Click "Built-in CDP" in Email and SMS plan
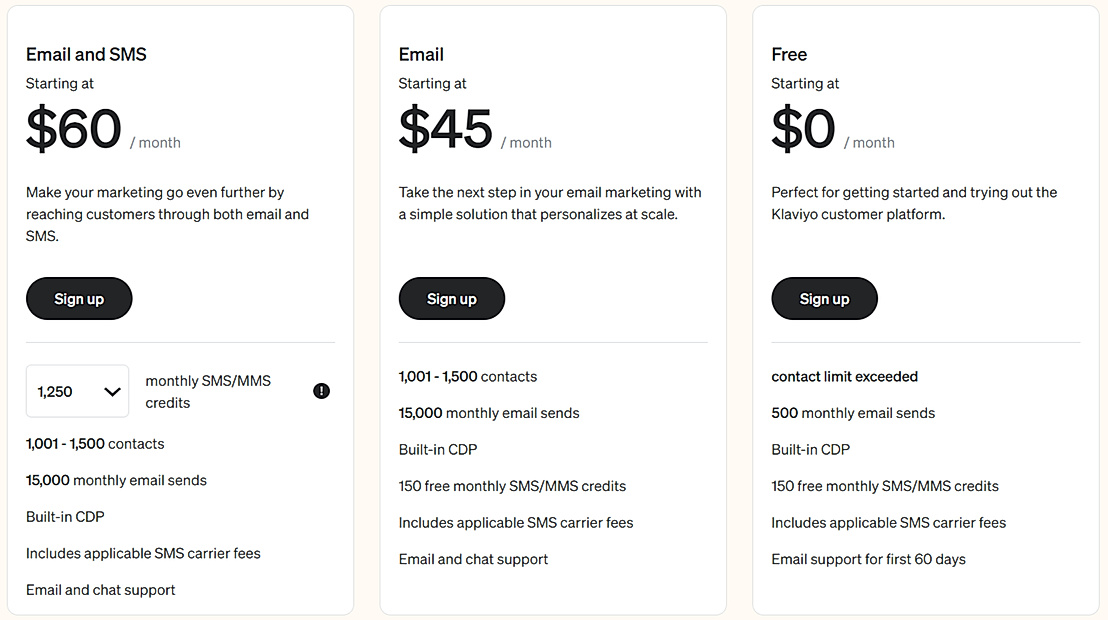This screenshot has height=620, width=1108. coord(65,517)
